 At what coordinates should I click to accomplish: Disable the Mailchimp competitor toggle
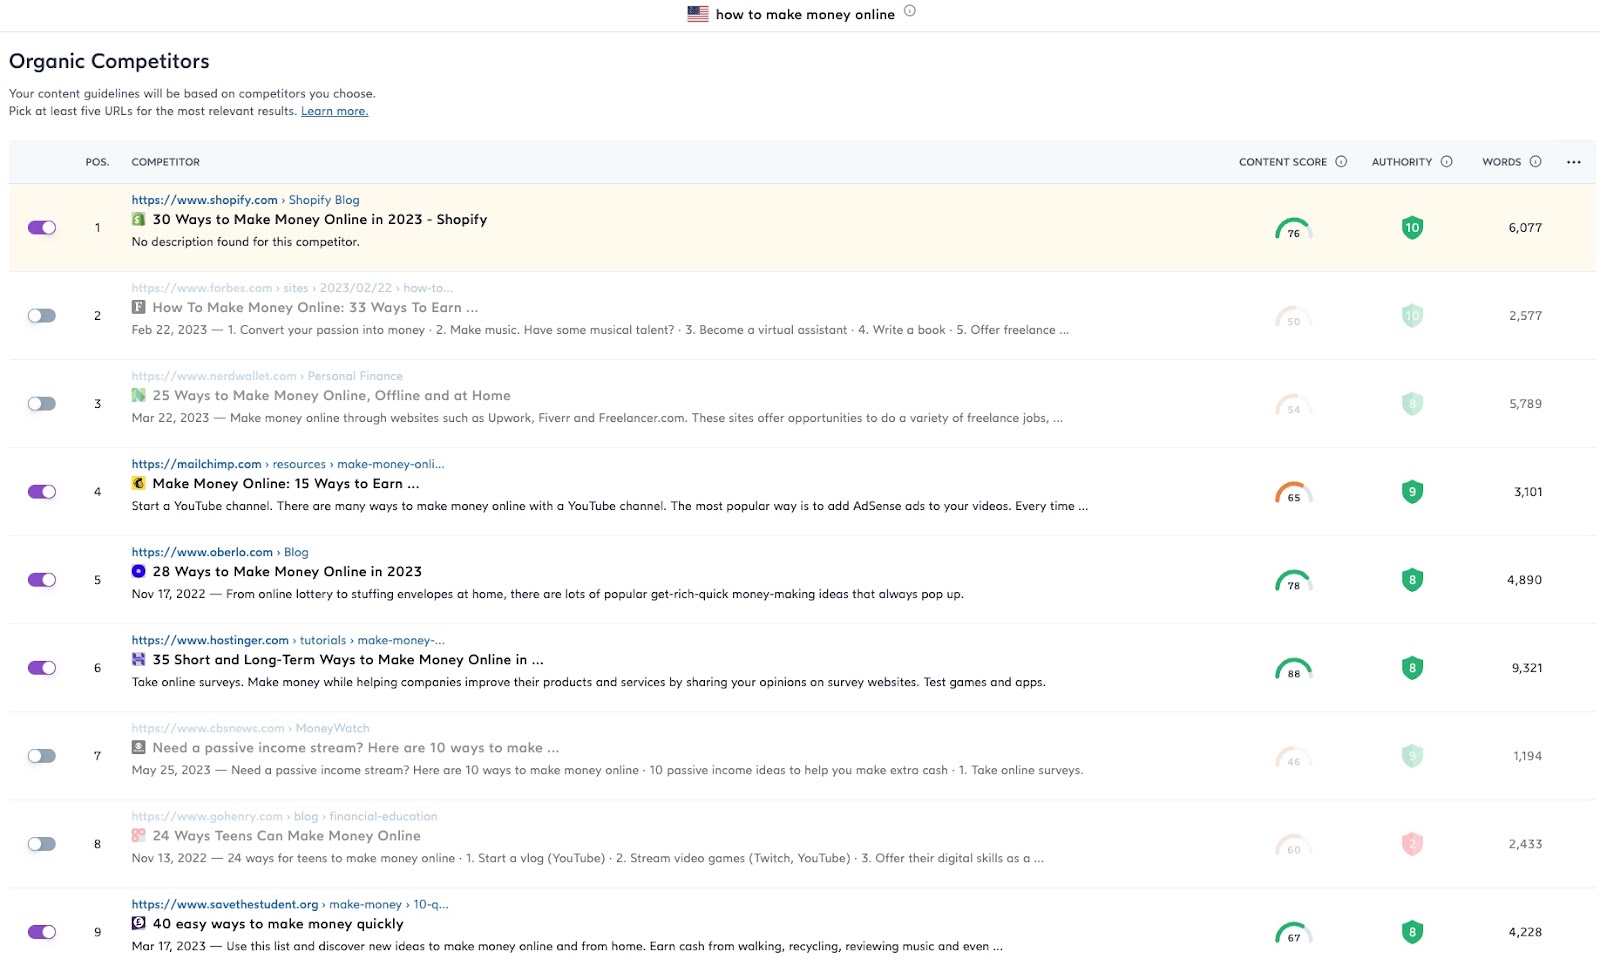coord(42,492)
